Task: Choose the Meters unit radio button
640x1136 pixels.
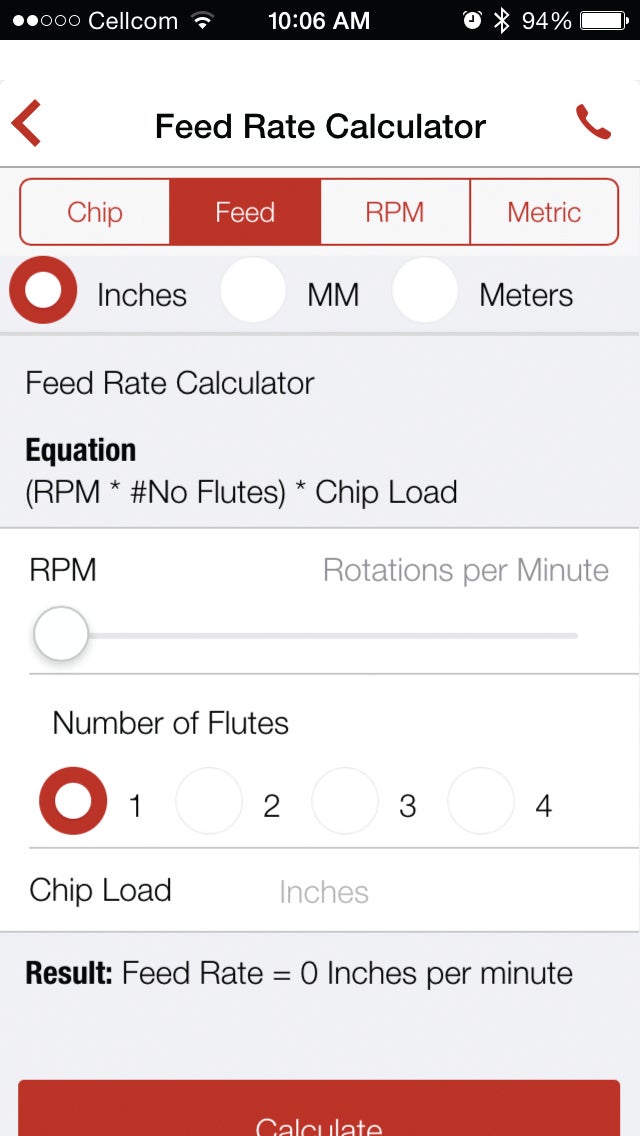Action: point(425,290)
